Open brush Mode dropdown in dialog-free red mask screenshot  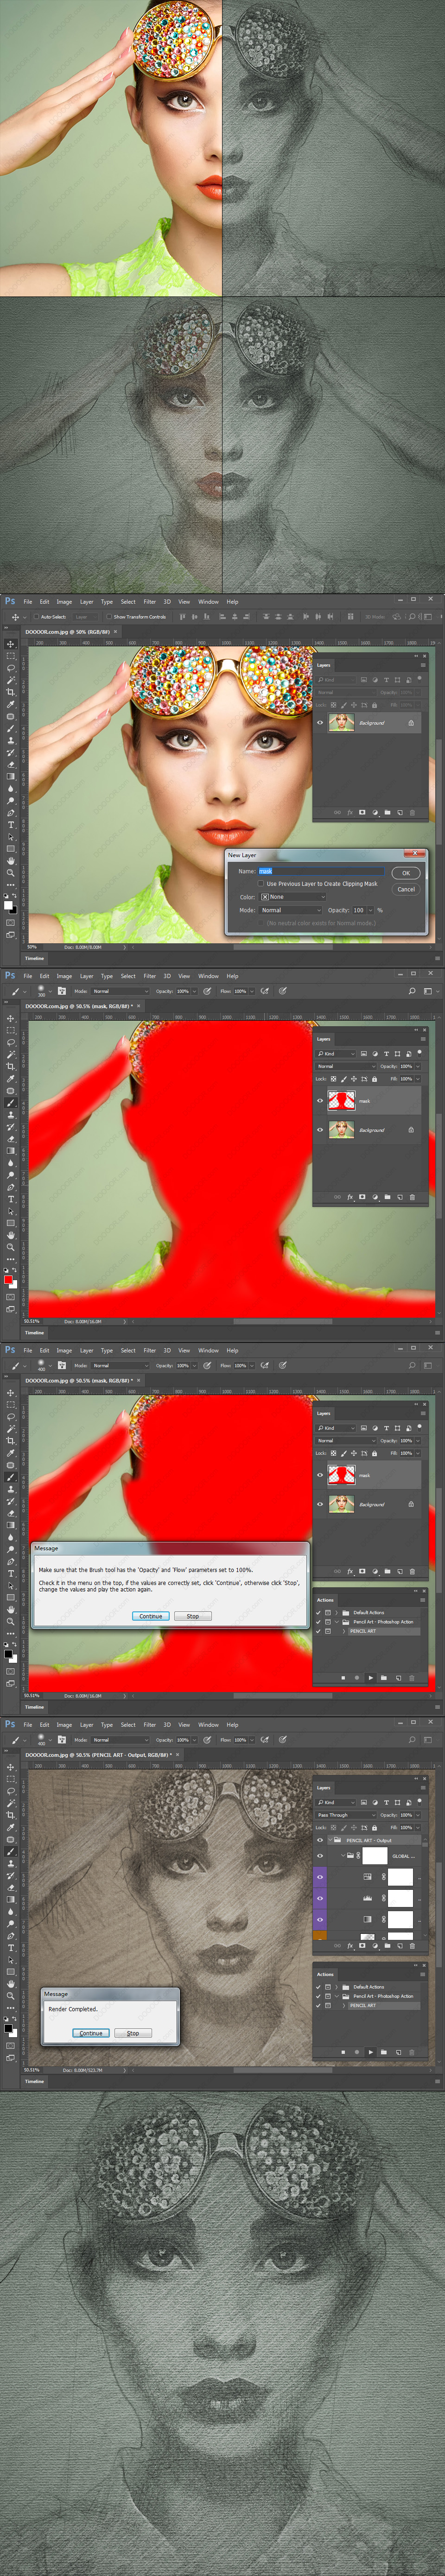(120, 991)
